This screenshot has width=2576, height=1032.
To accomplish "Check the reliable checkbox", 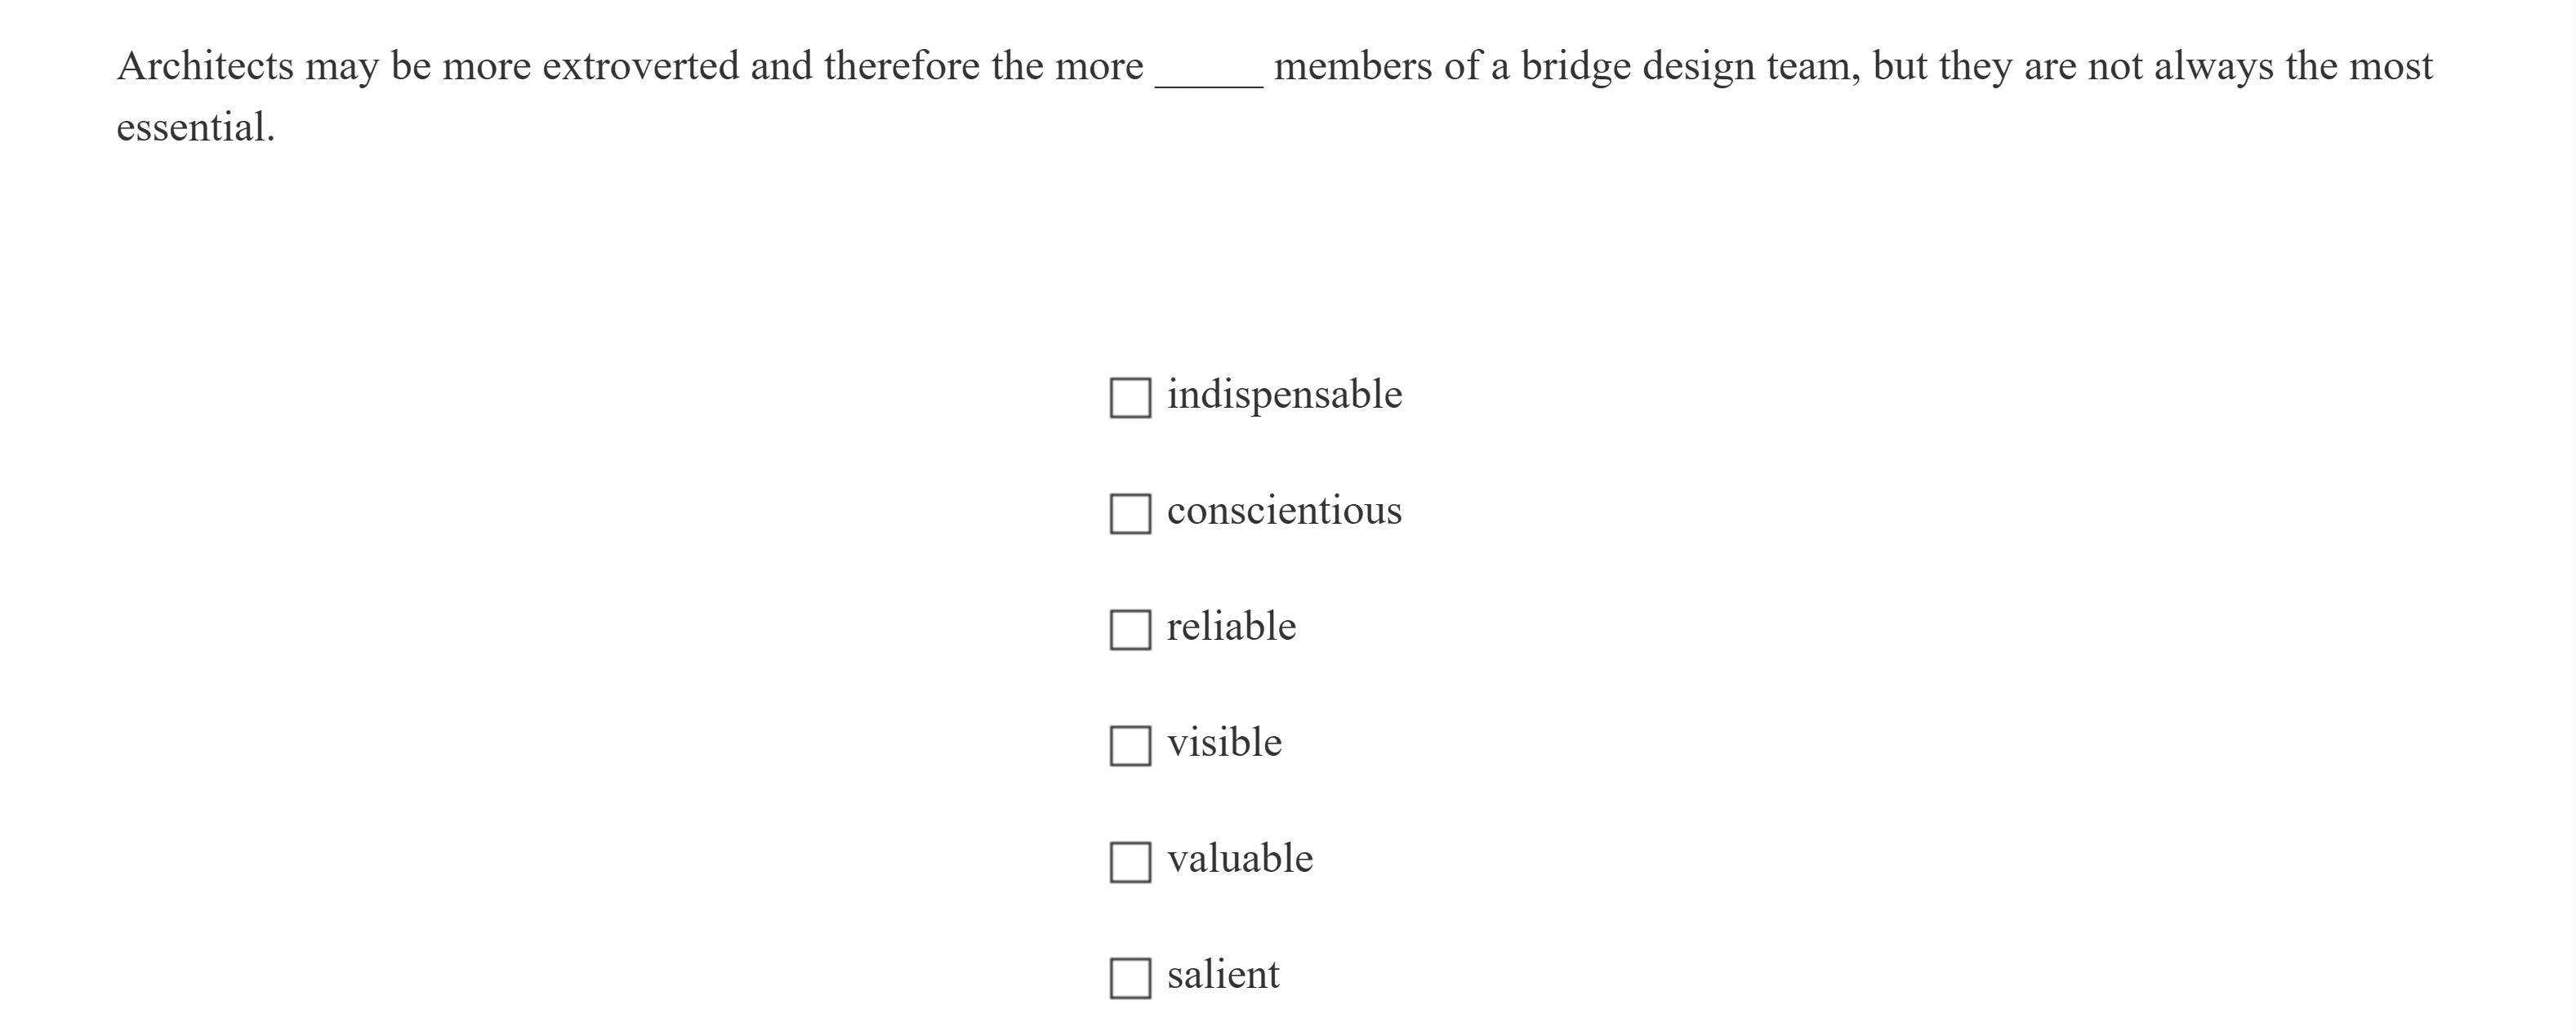I will click(x=1131, y=629).
